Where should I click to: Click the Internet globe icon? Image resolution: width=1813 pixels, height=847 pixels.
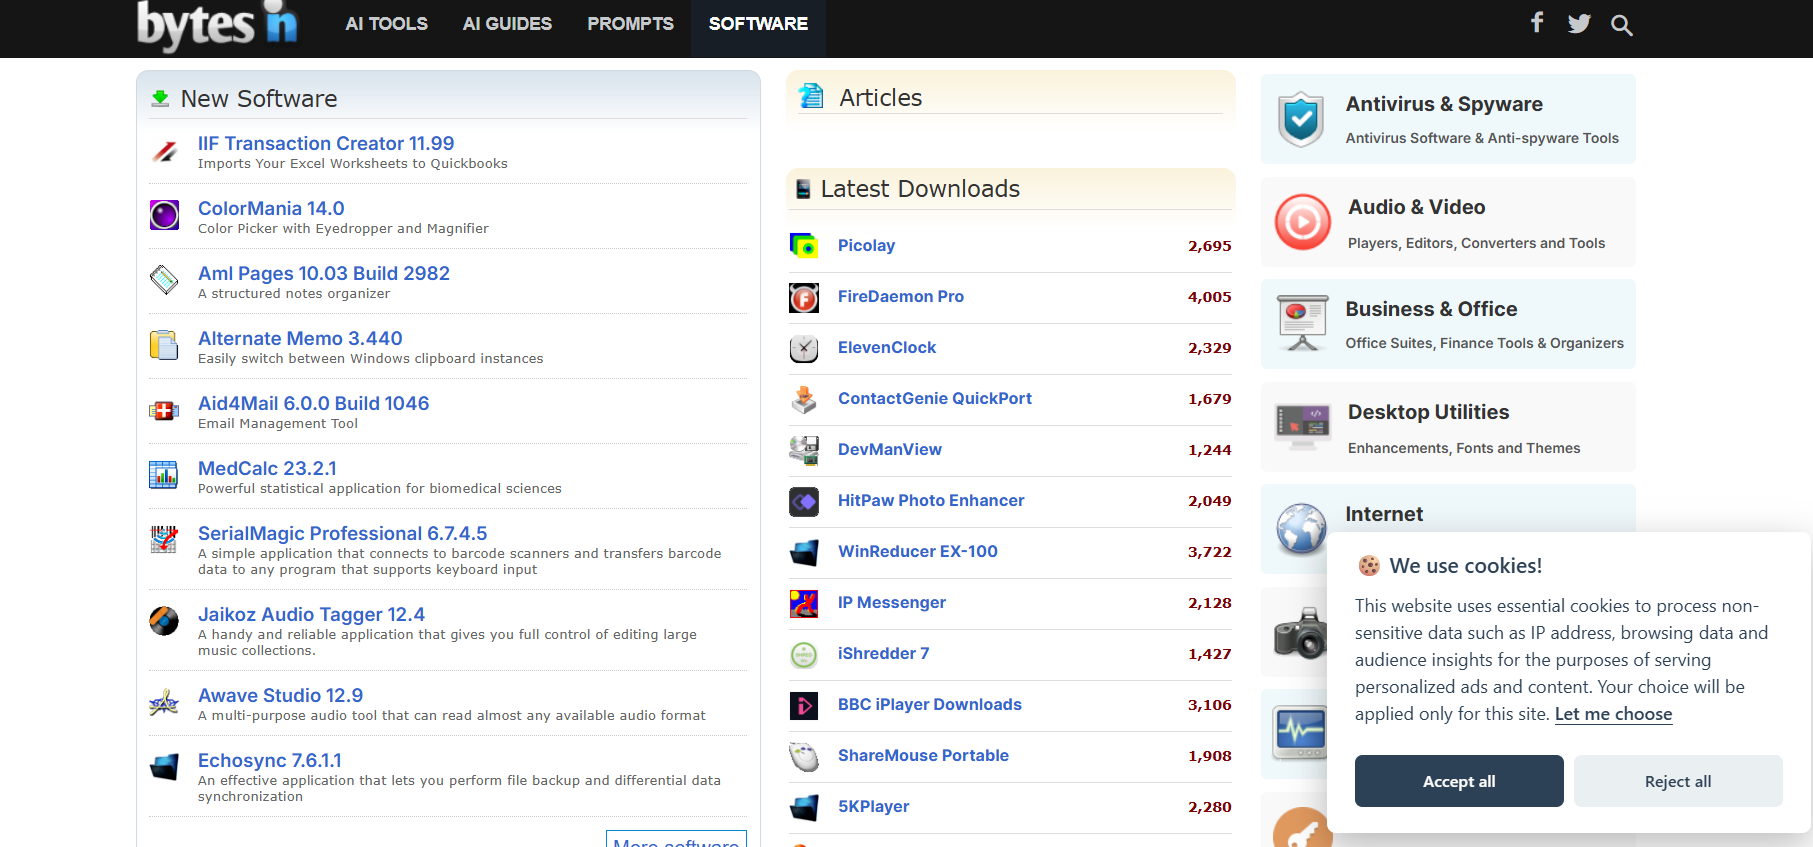point(1302,528)
